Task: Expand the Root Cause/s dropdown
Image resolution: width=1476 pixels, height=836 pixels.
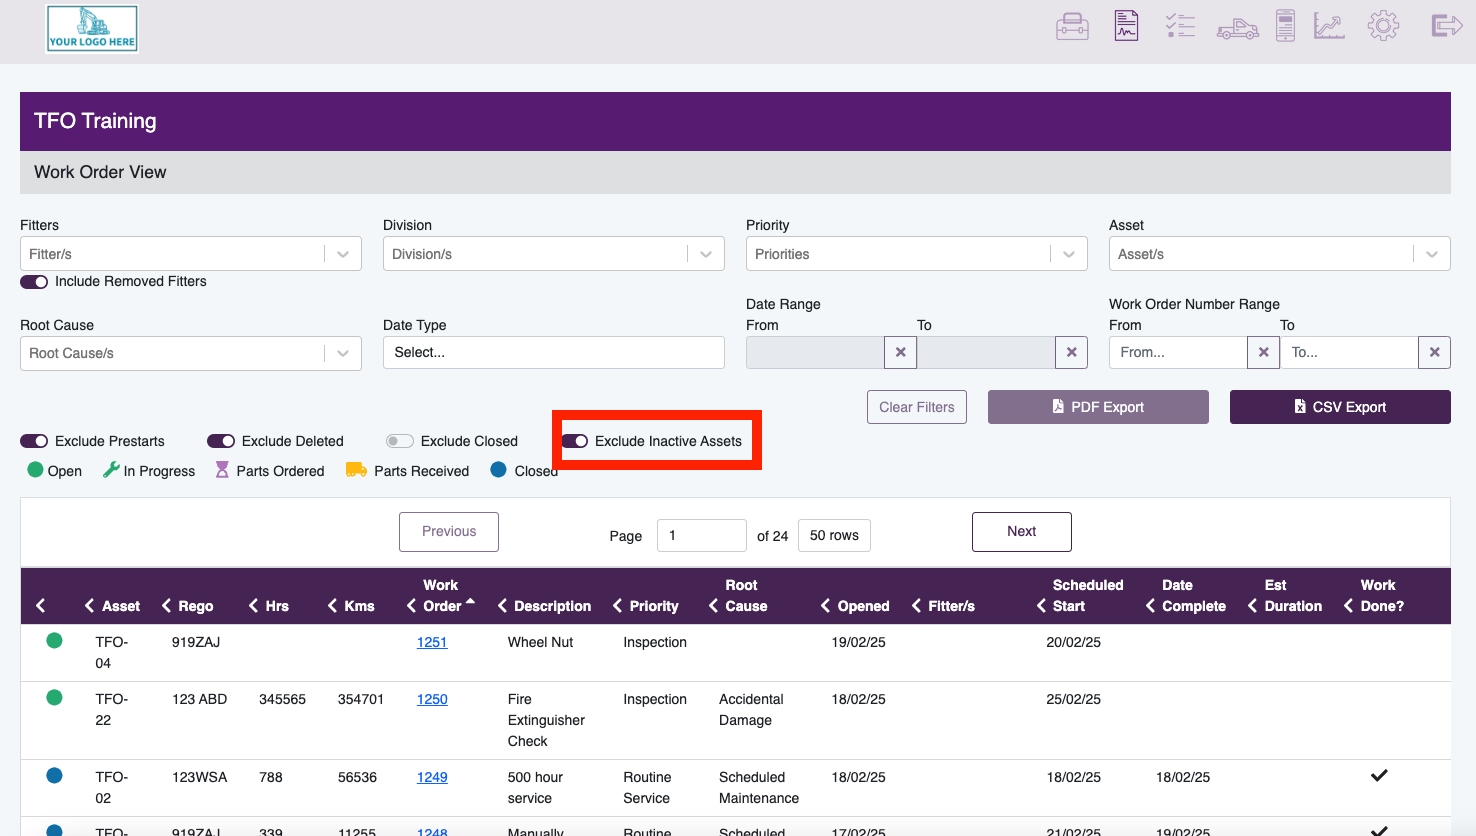Action: tap(343, 353)
